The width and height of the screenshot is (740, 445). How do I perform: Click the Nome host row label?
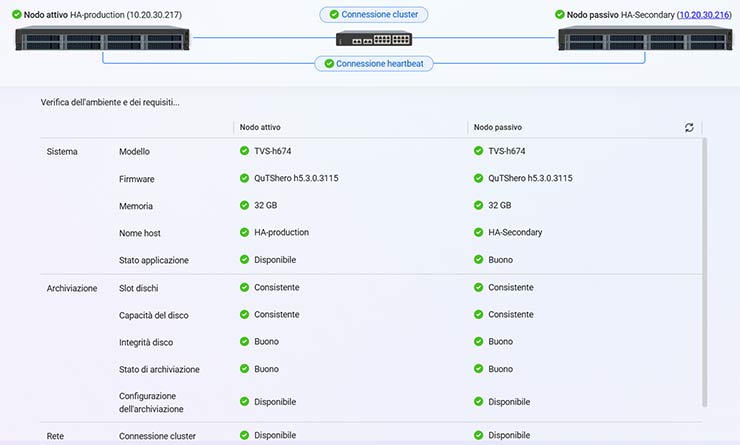pyautogui.click(x=140, y=233)
